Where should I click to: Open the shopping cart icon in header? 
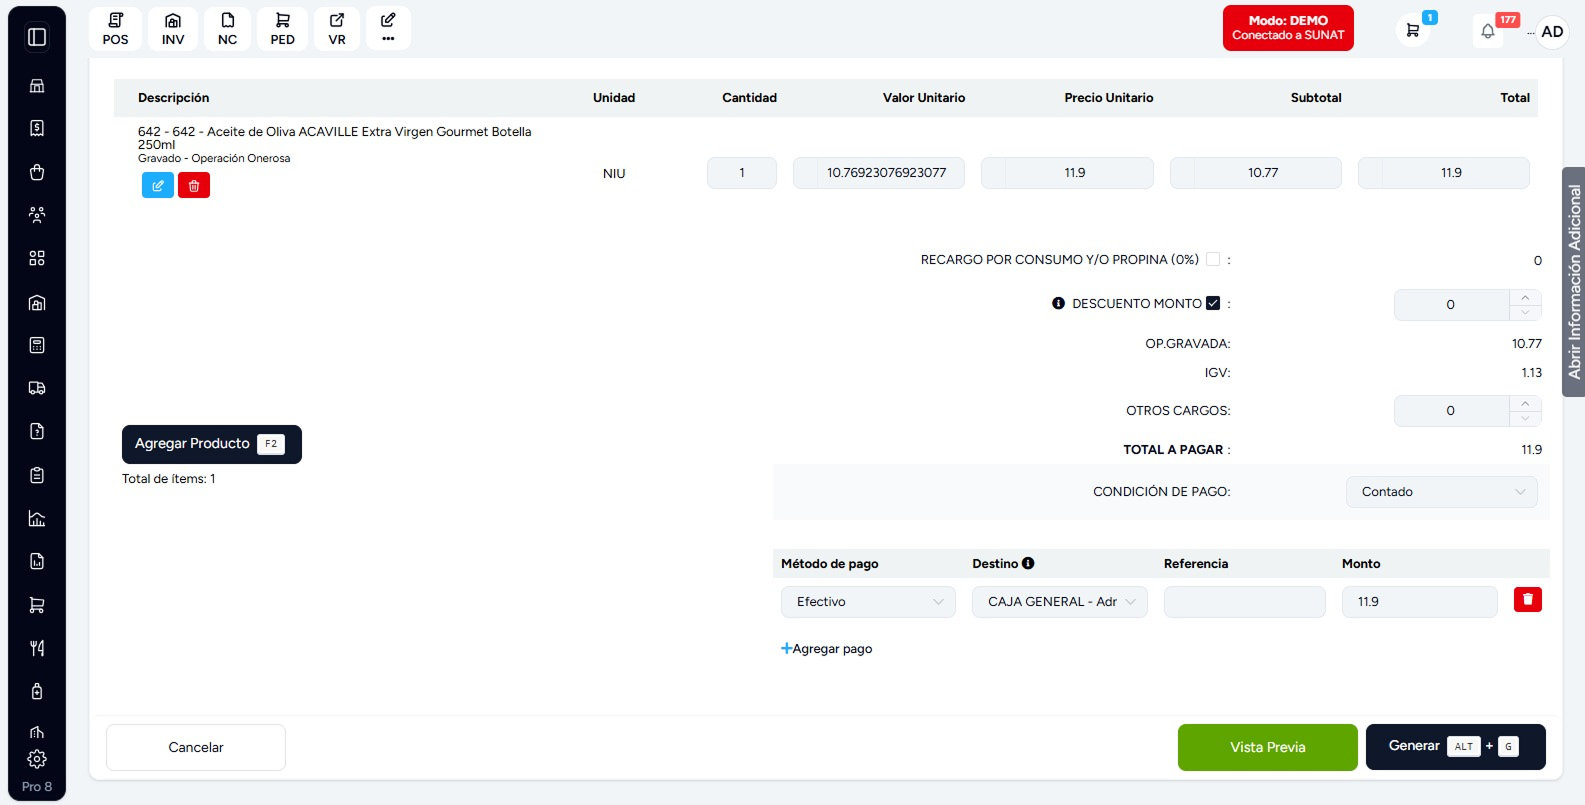pyautogui.click(x=1412, y=31)
